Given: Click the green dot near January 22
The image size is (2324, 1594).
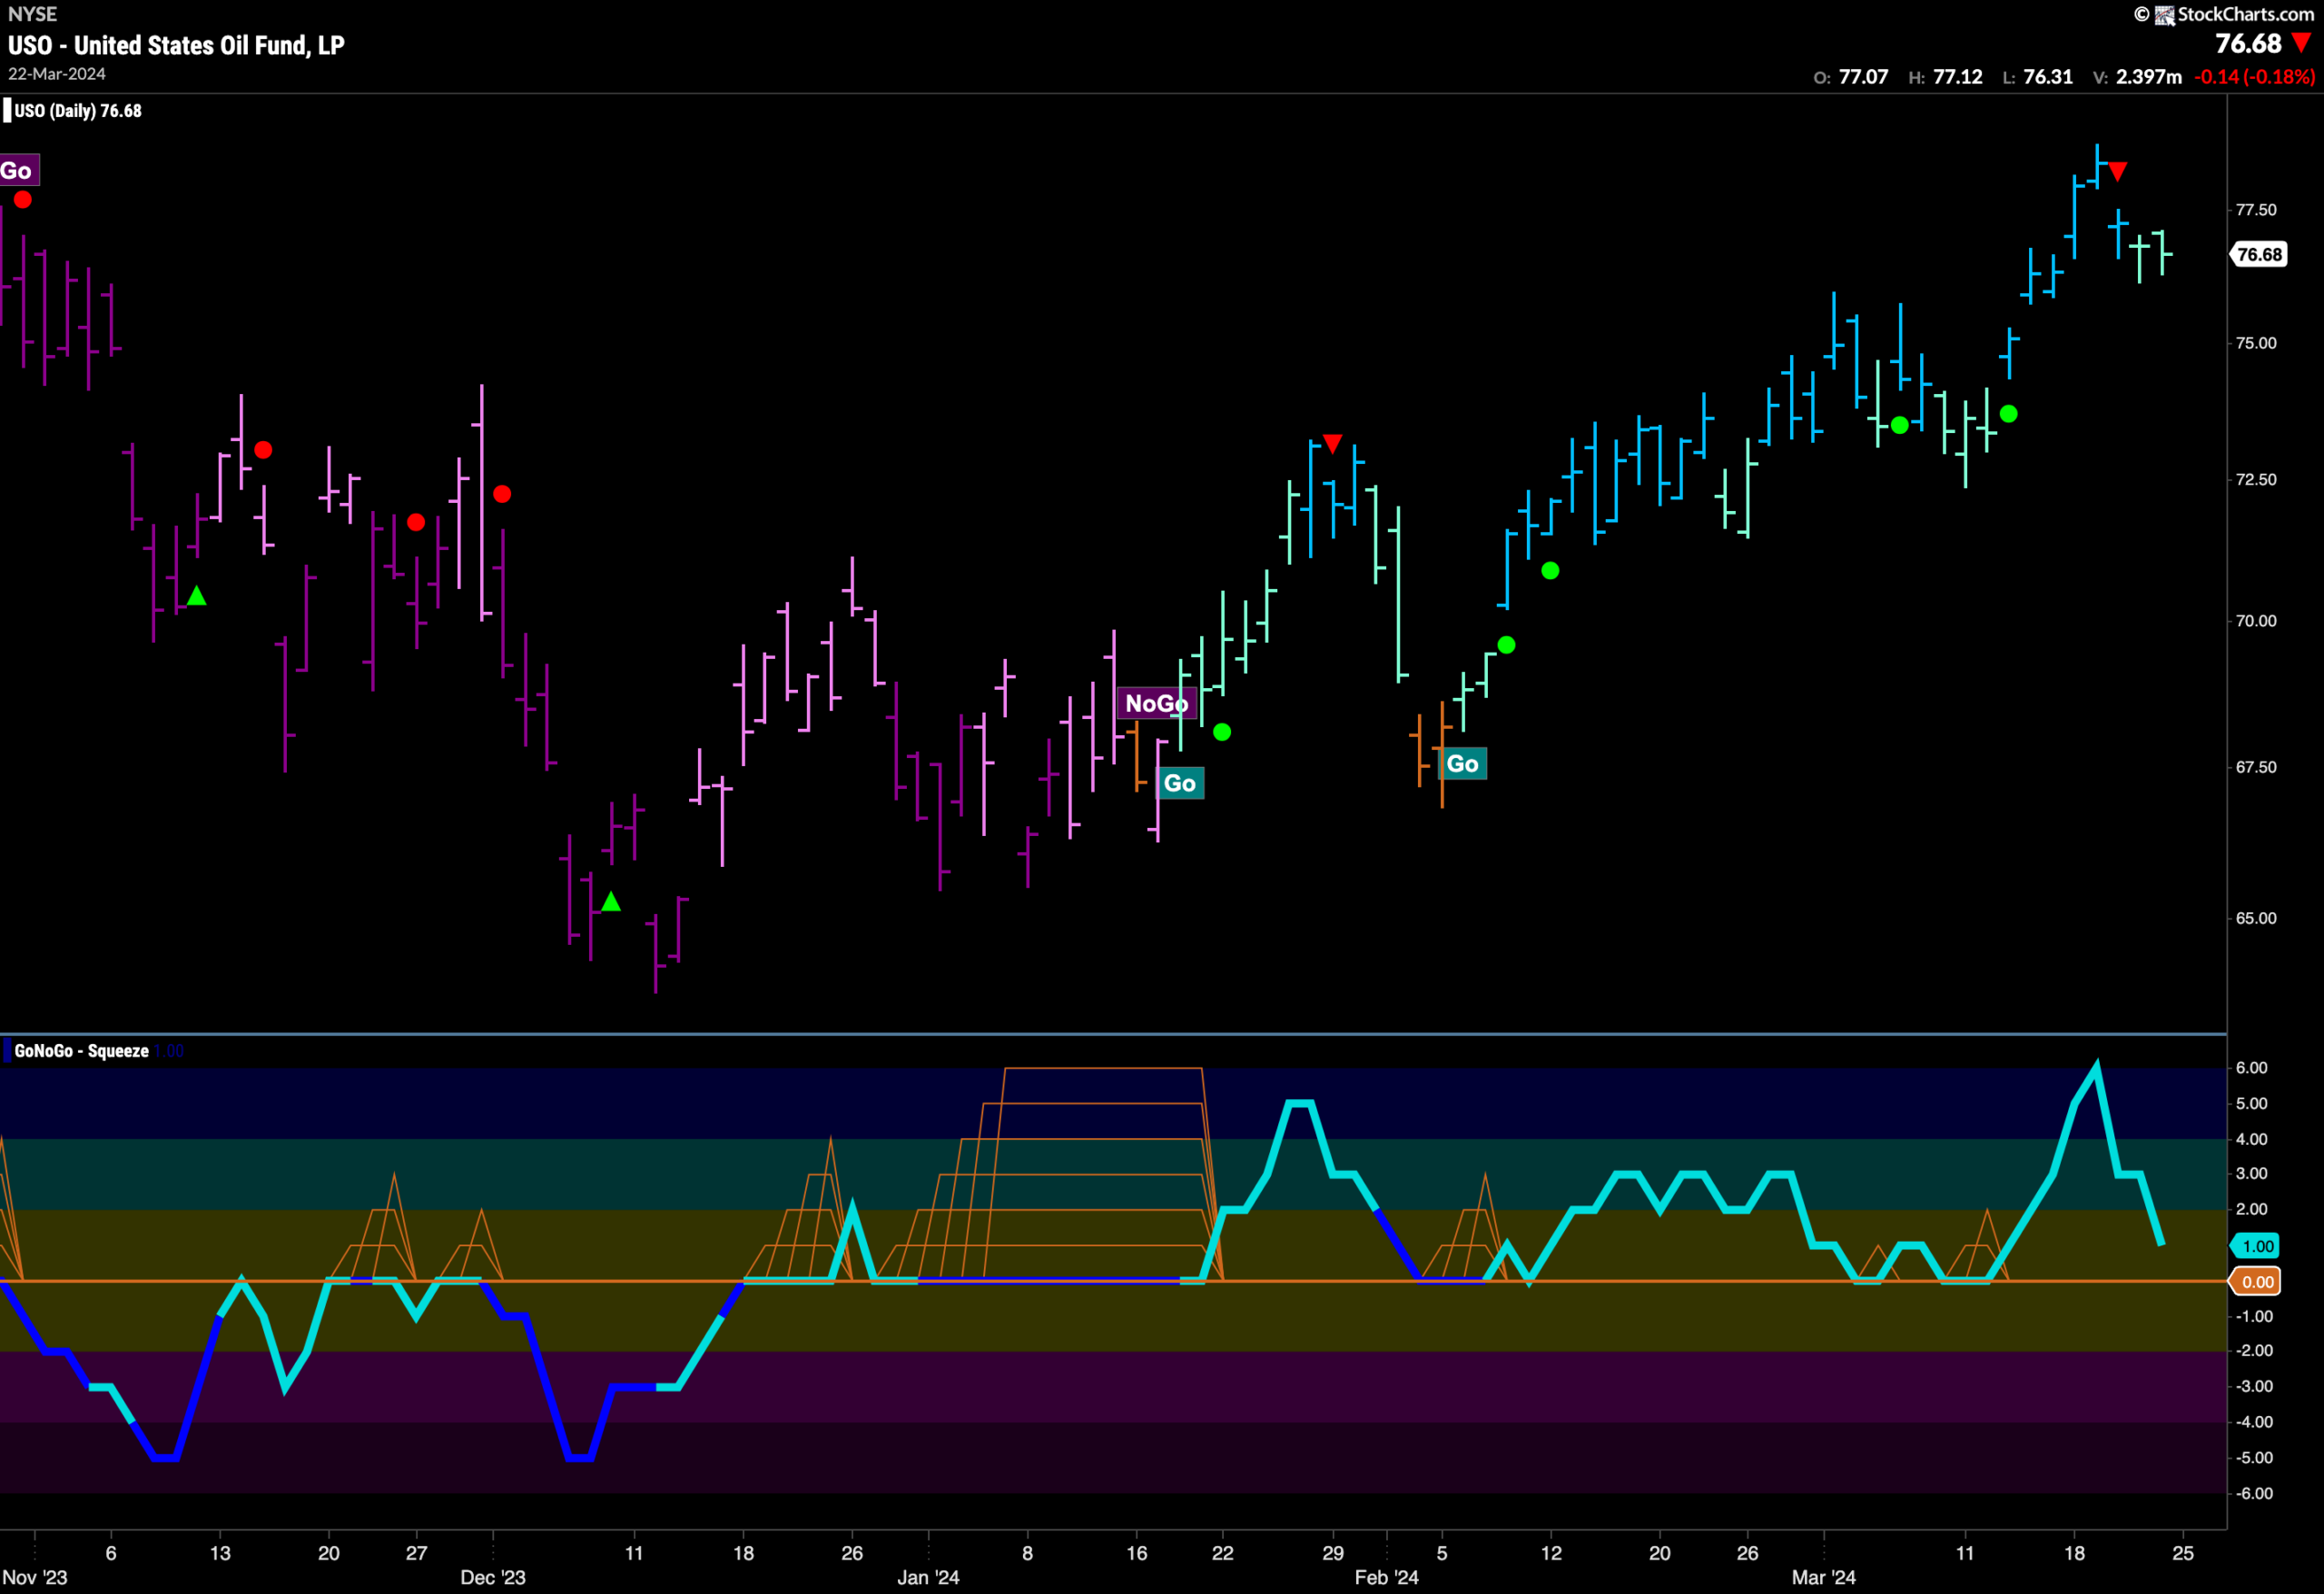Looking at the screenshot, I should coord(1222,732).
